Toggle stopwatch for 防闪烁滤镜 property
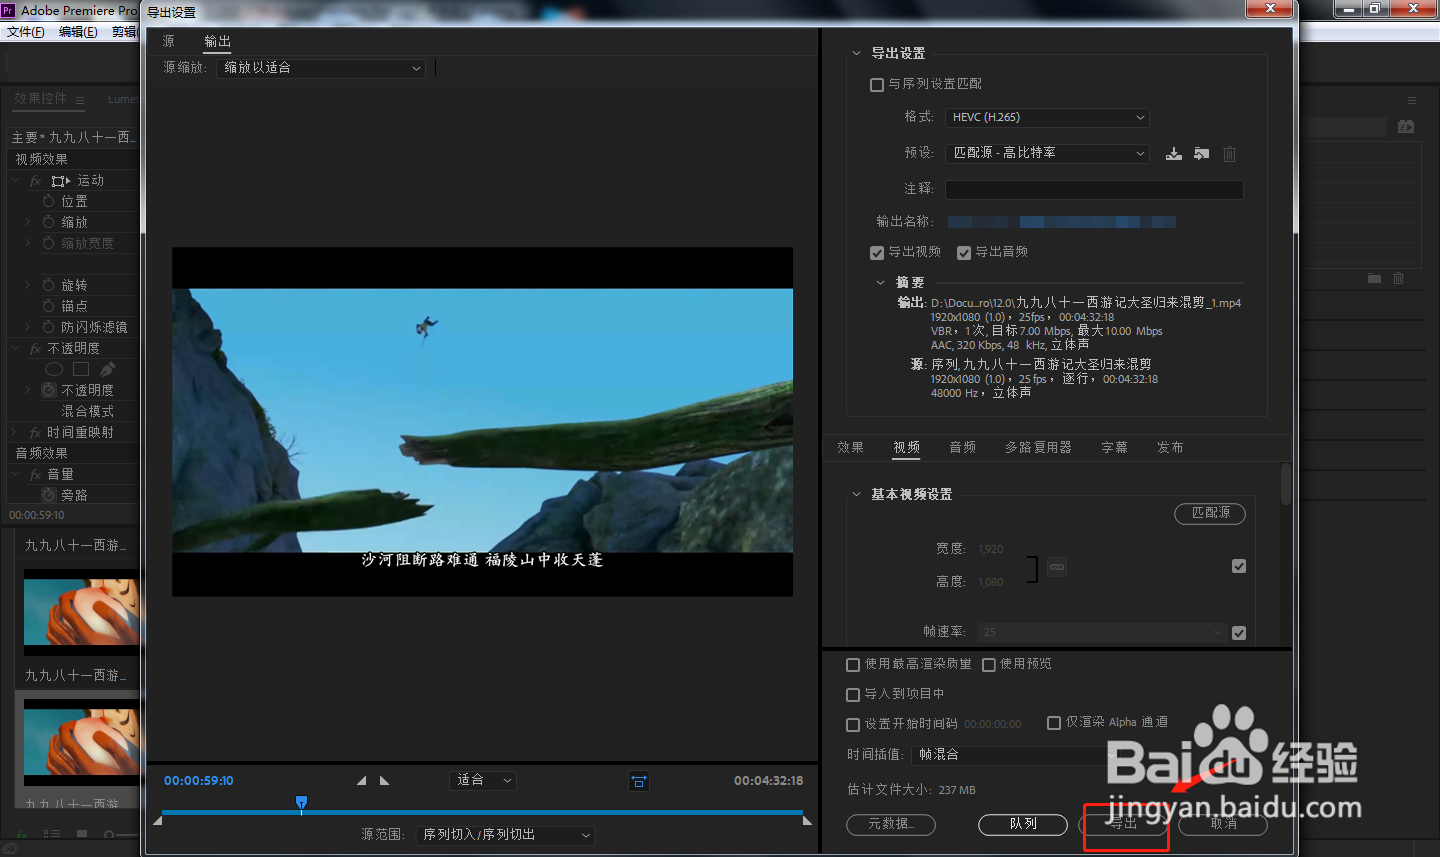This screenshot has height=857, width=1440. click(x=48, y=327)
